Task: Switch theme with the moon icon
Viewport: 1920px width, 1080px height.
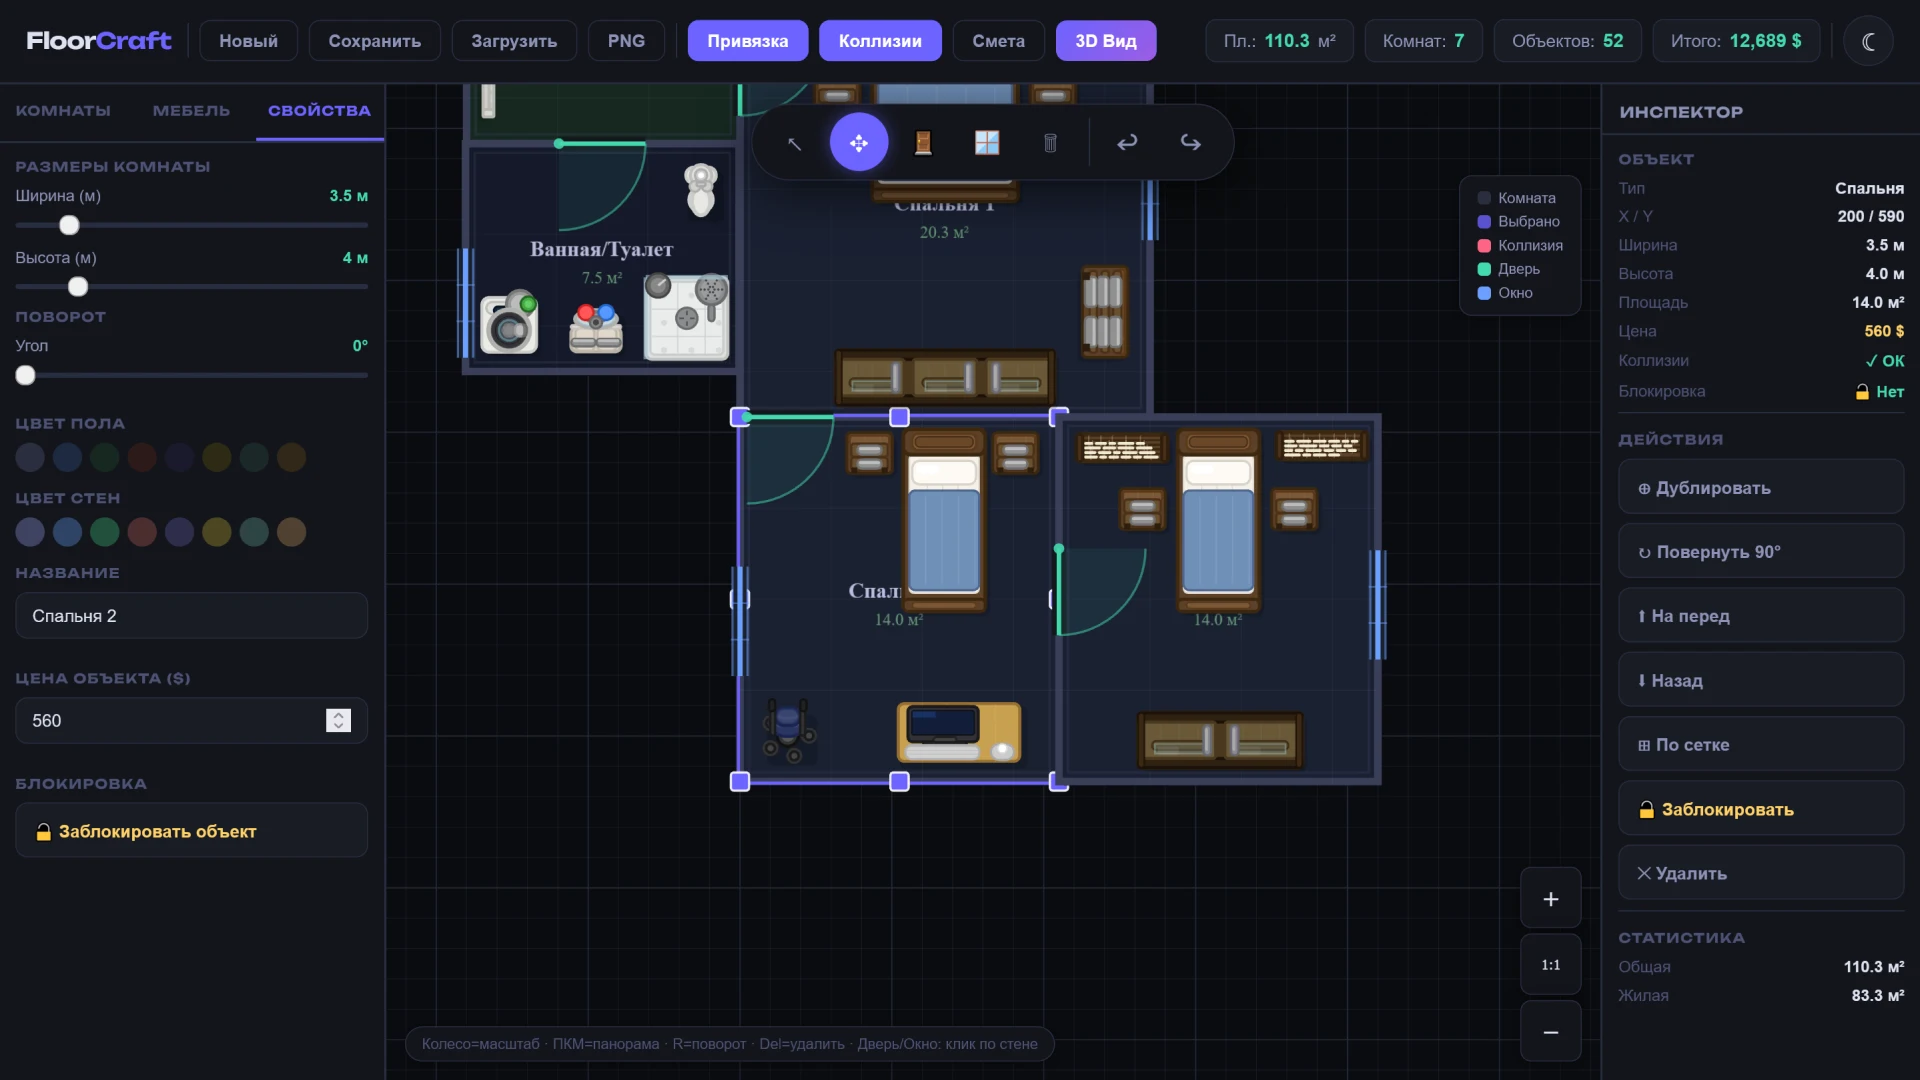Action: click(1868, 41)
